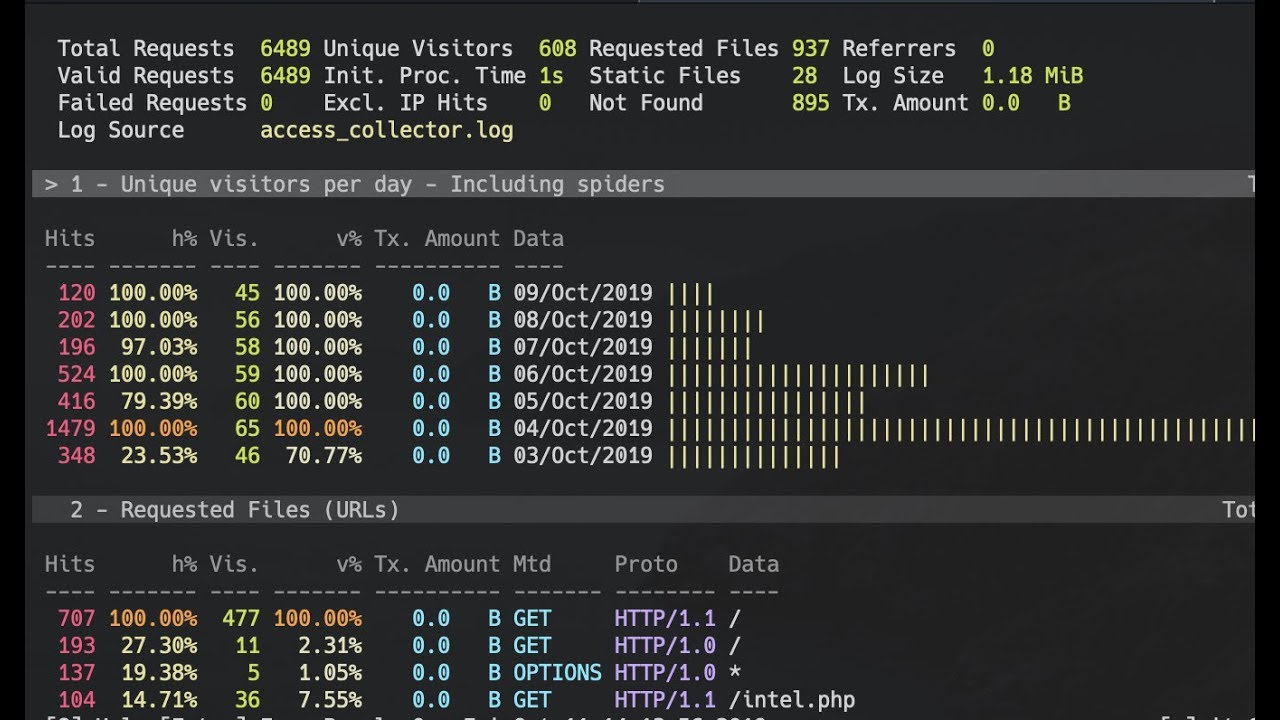The width and height of the screenshot is (1280, 720).
Task: Click the Mtd column header
Action: (x=532, y=564)
